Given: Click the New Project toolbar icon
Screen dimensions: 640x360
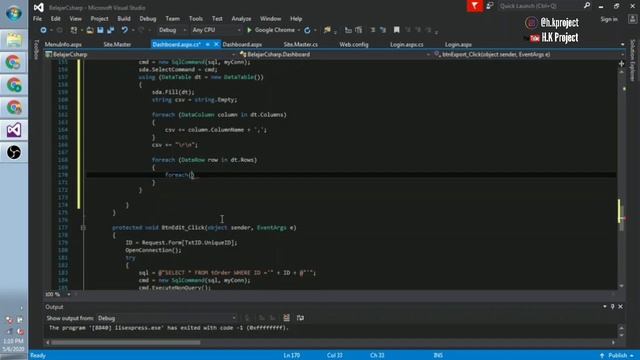Looking at the screenshot, I should 74,30.
